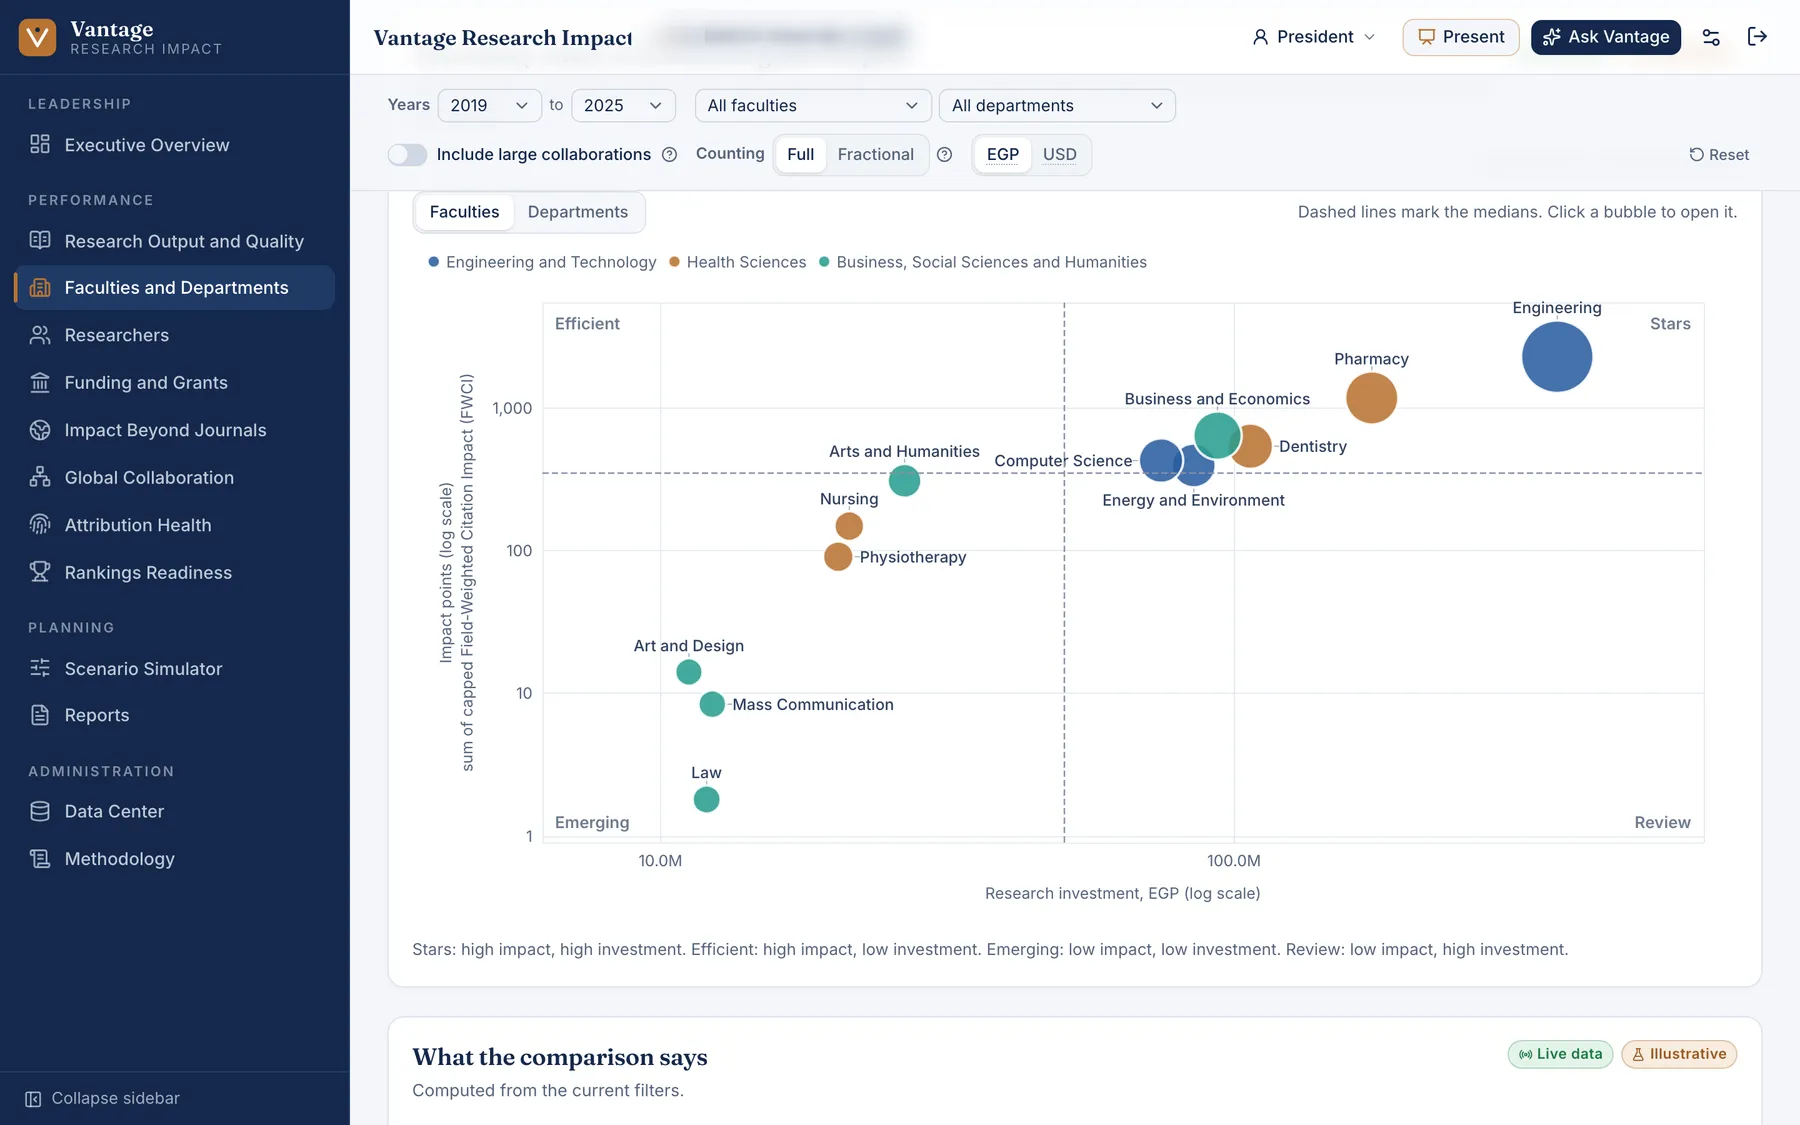
Task: Toggle Engineering and Technology legend dot
Action: [434, 262]
